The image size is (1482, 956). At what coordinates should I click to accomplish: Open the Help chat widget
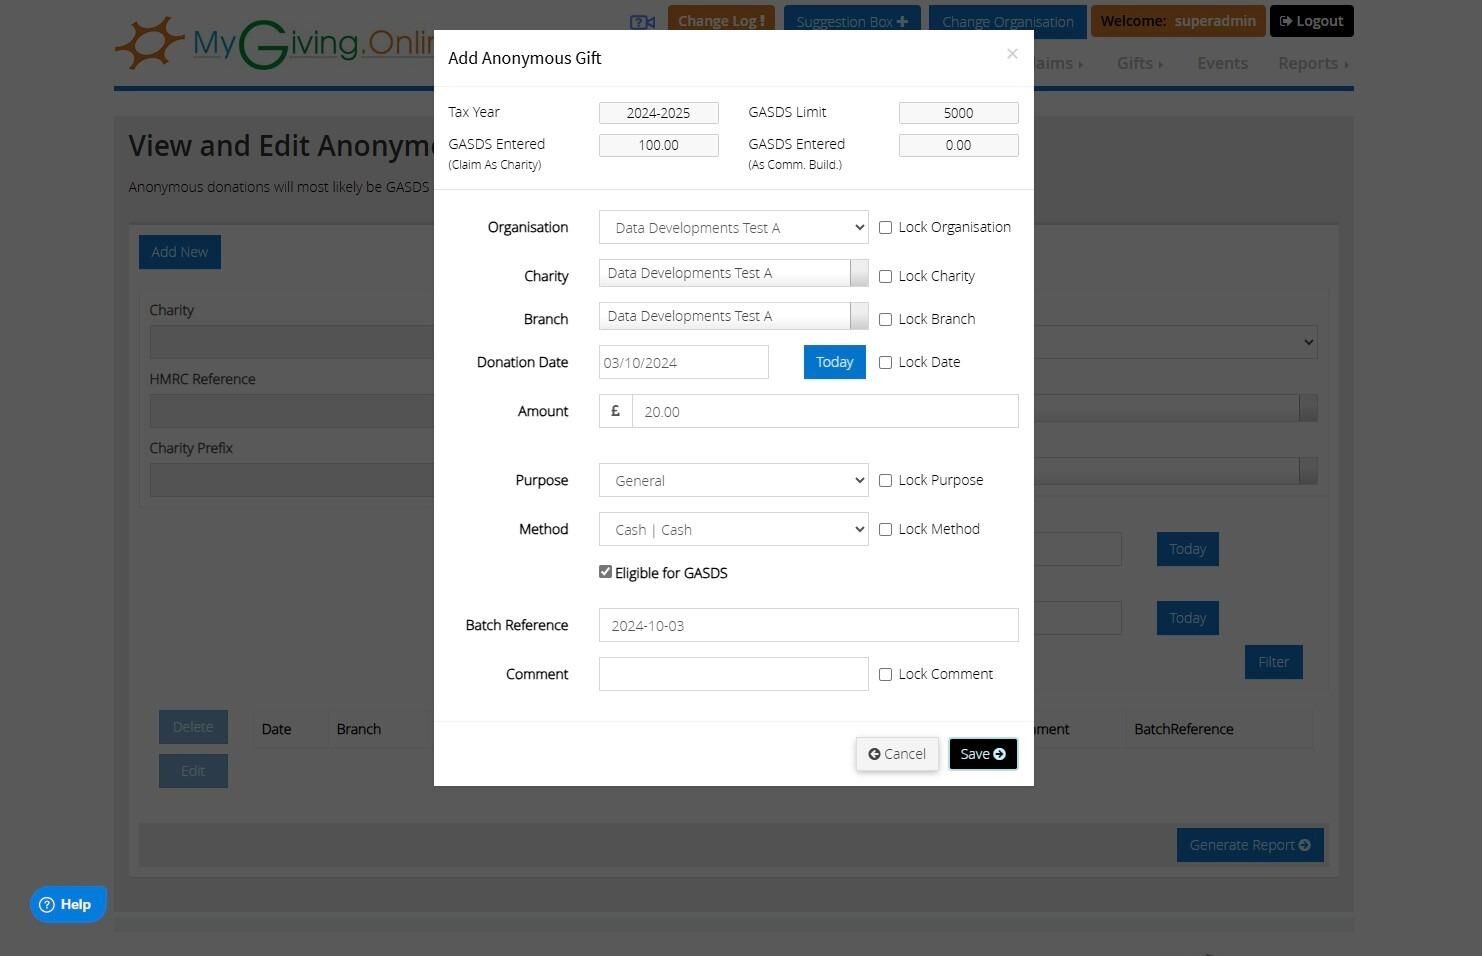[x=67, y=904]
